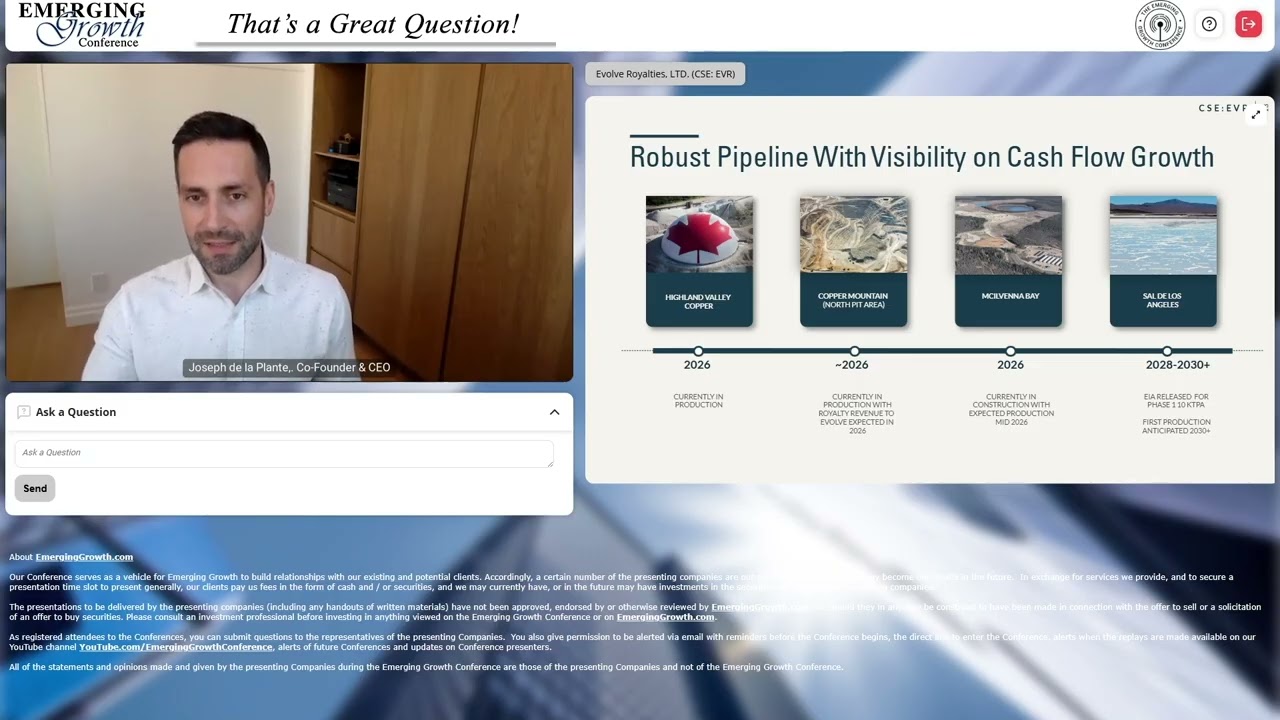The width and height of the screenshot is (1280, 720).
Task: Click the red exit conference button
Action: point(1248,24)
